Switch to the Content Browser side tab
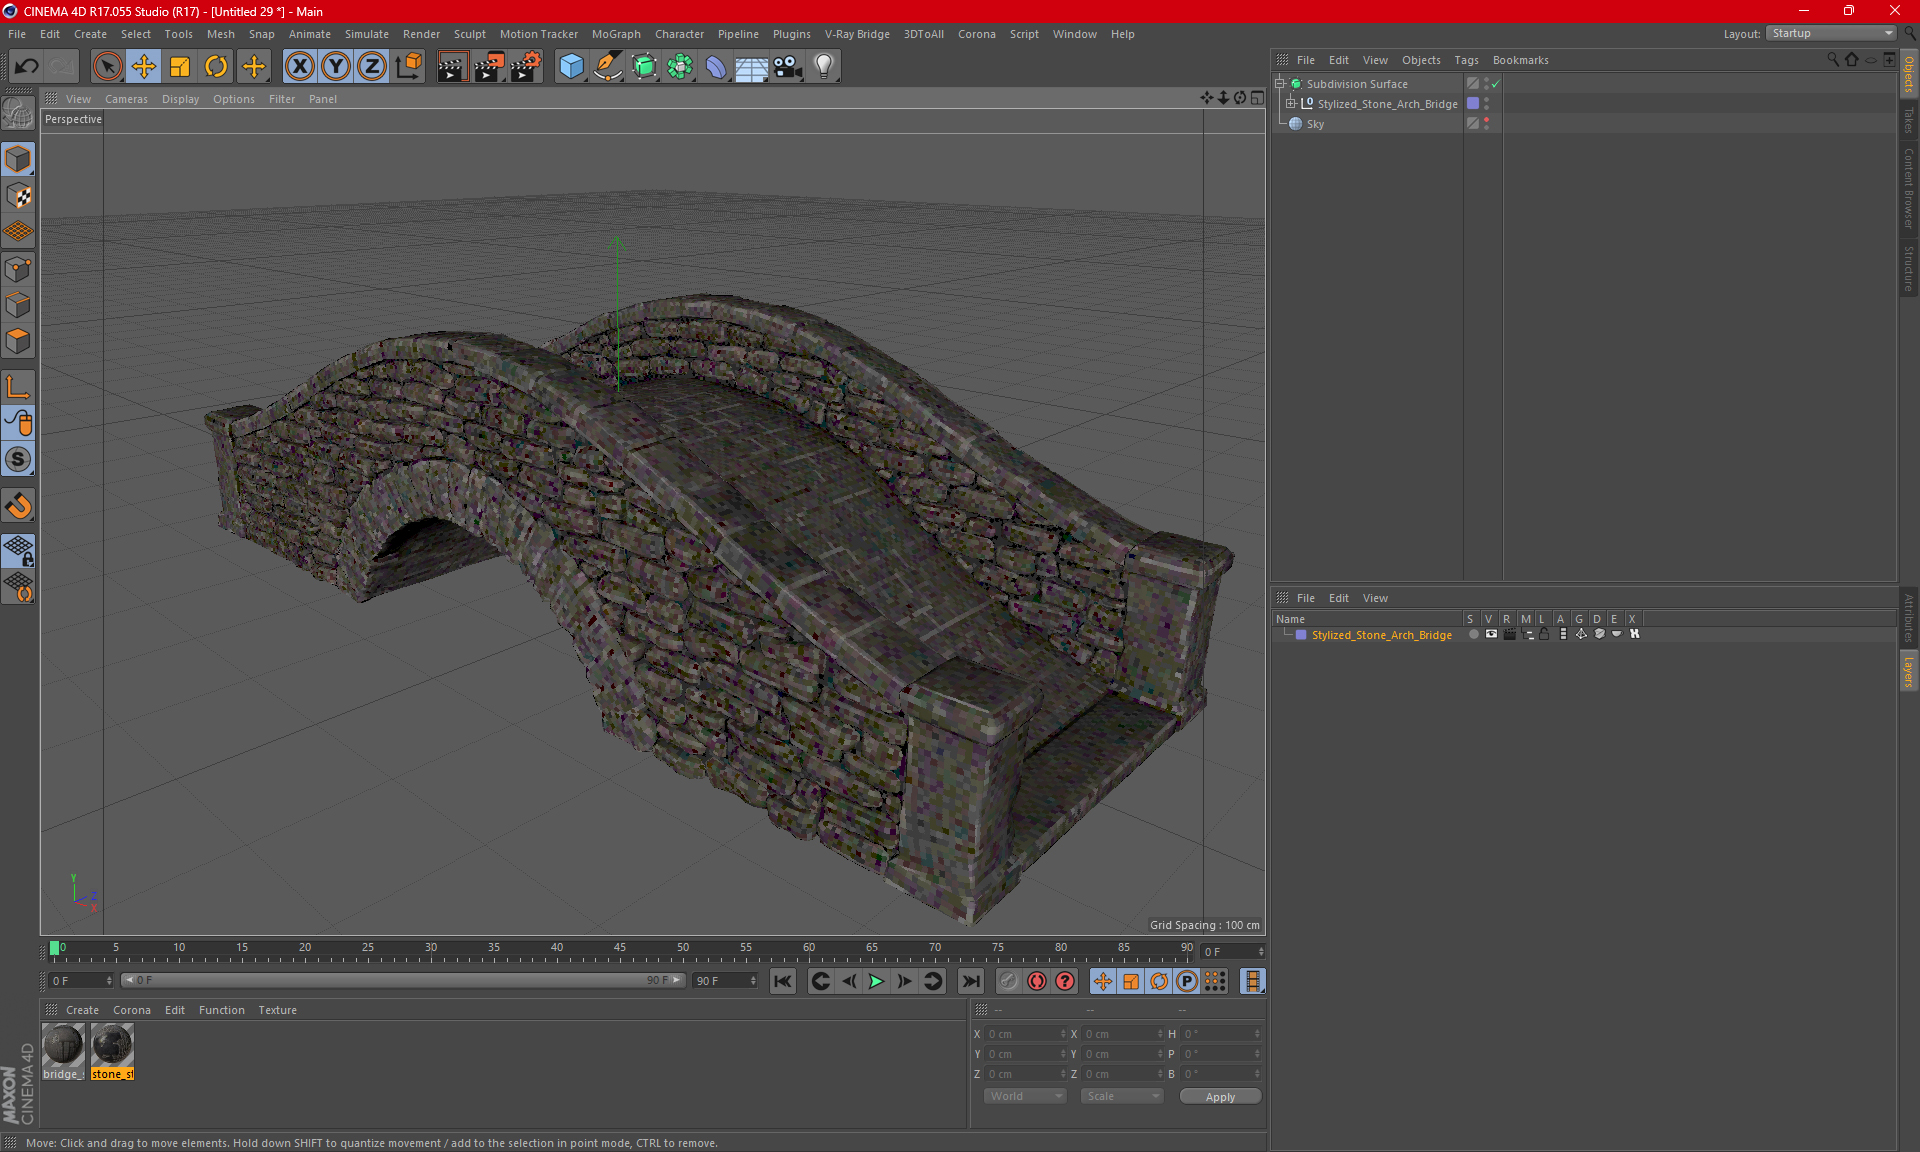The height and width of the screenshot is (1152, 1920). tap(1909, 187)
